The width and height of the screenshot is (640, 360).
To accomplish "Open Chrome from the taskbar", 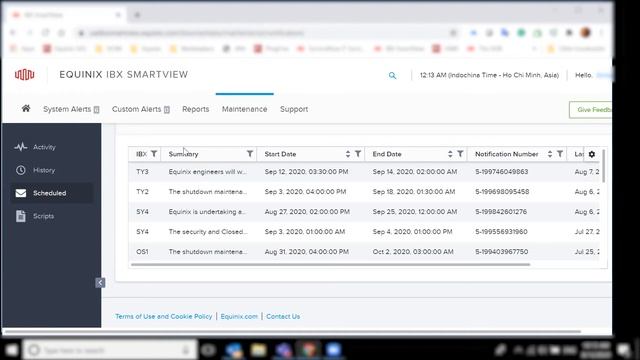I will pyautogui.click(x=309, y=350).
